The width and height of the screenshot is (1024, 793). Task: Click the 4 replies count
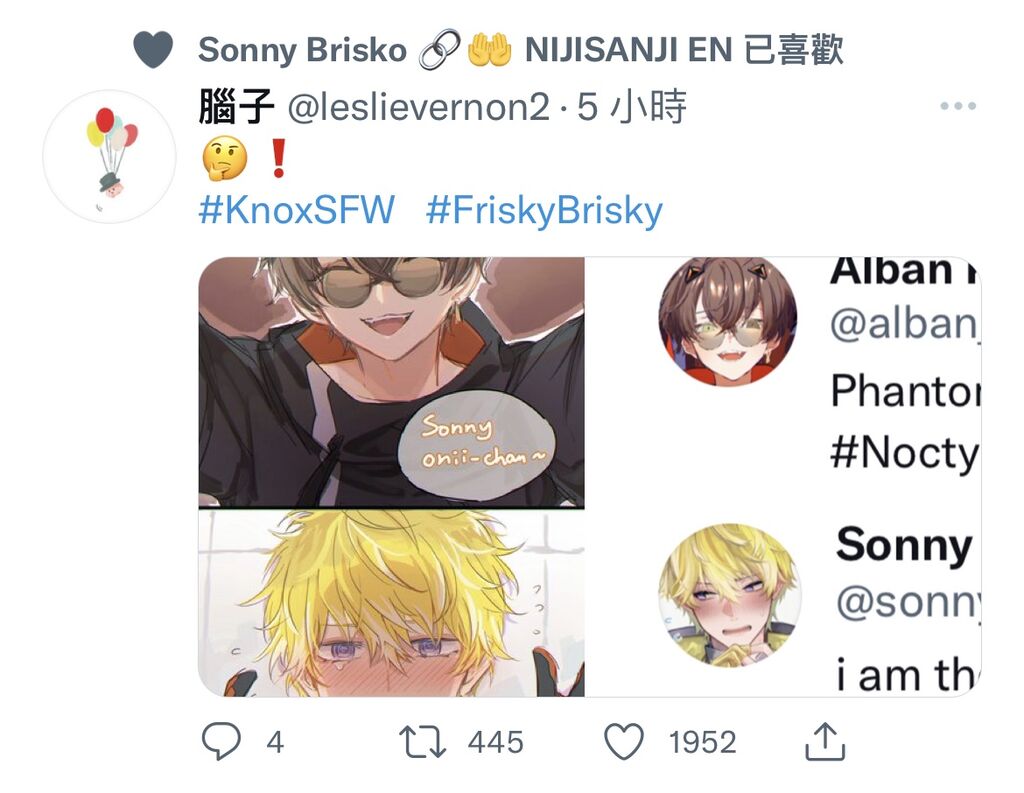[275, 743]
